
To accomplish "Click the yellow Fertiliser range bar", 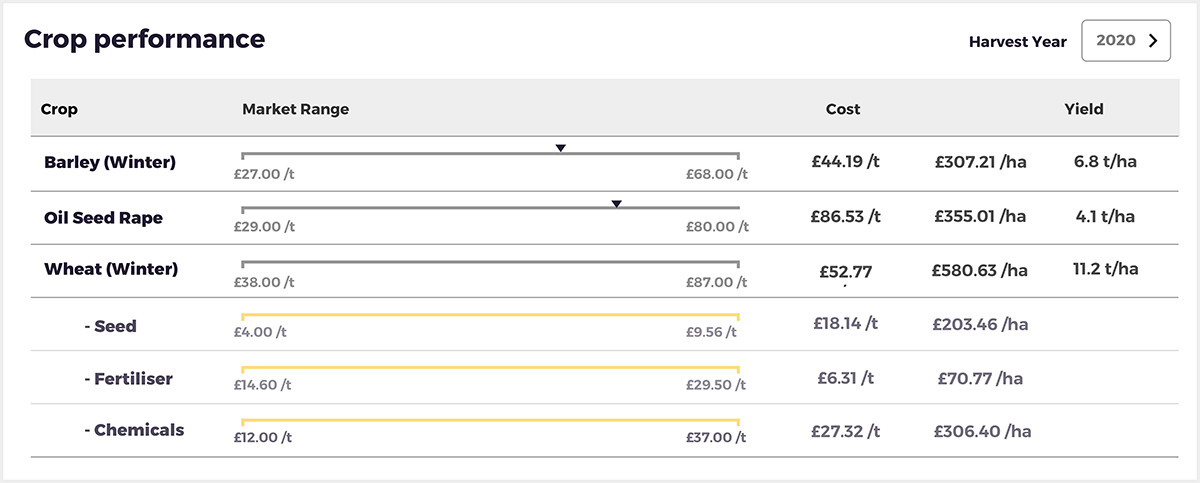I will pos(490,369).
